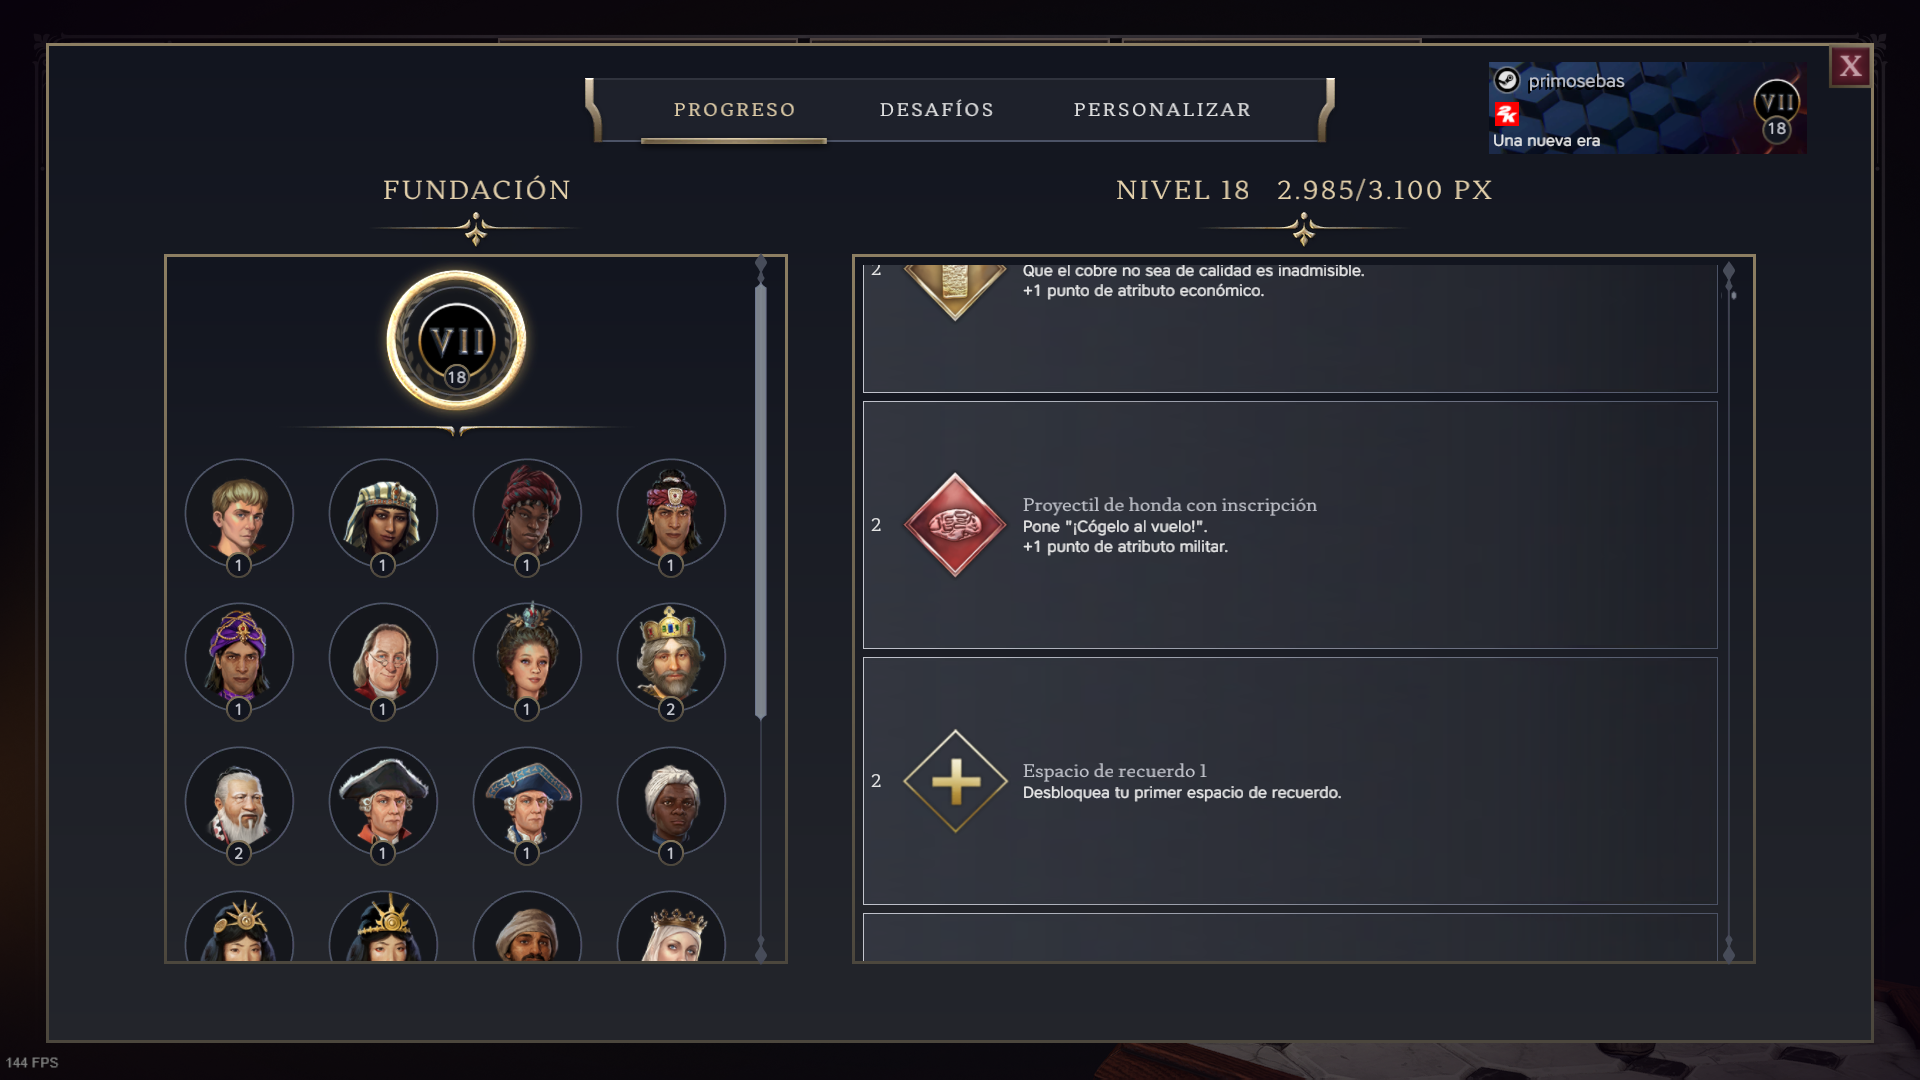Select Benjamin Franklin leader portrait
This screenshot has height=1080, width=1920.
coord(383,658)
